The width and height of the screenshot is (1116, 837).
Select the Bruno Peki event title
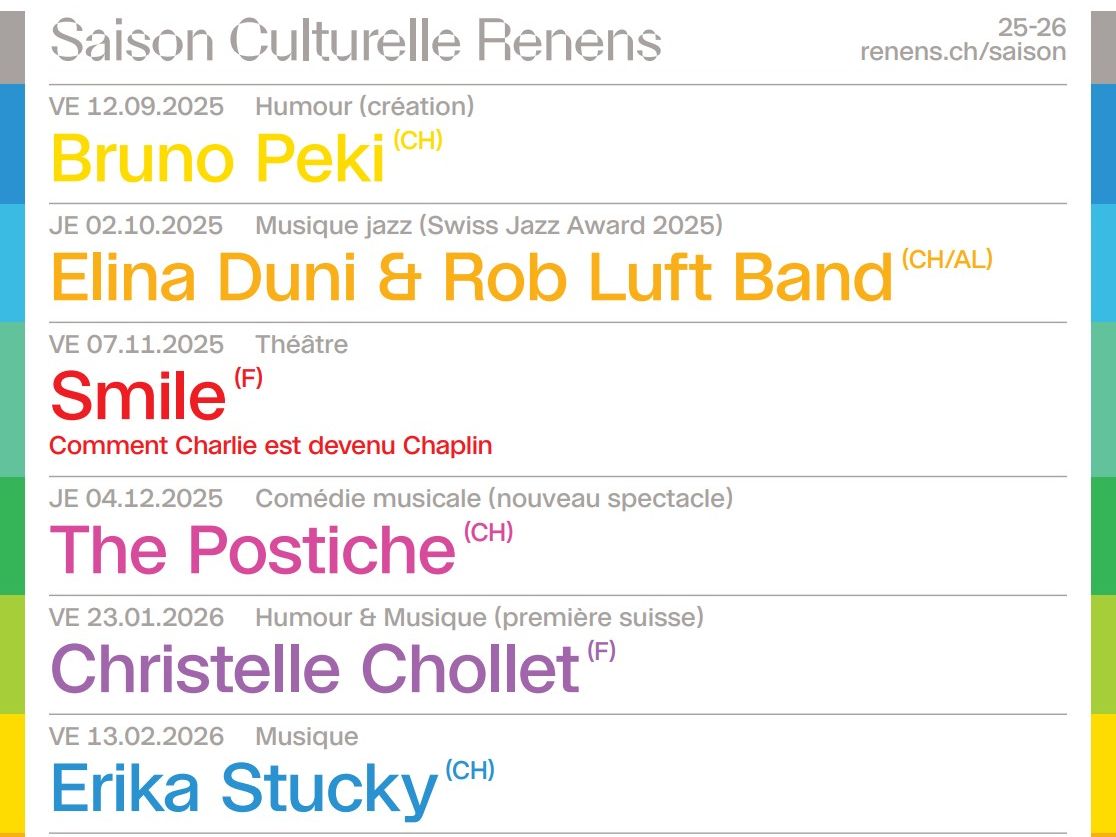[218, 158]
